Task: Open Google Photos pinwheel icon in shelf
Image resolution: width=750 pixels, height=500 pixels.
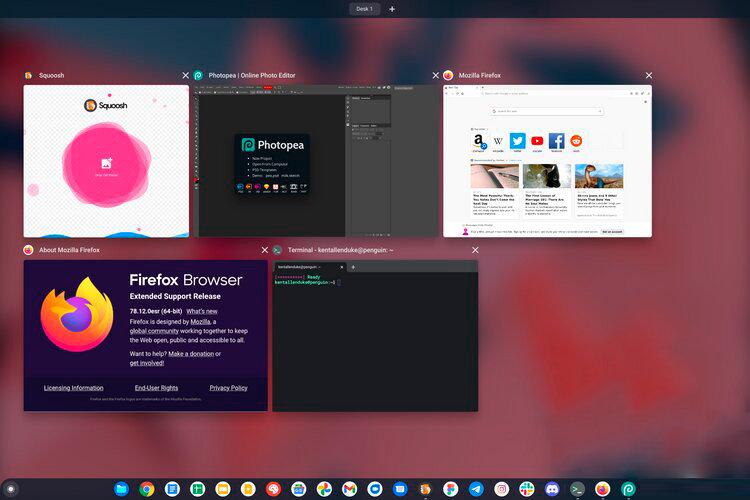Action: point(324,489)
